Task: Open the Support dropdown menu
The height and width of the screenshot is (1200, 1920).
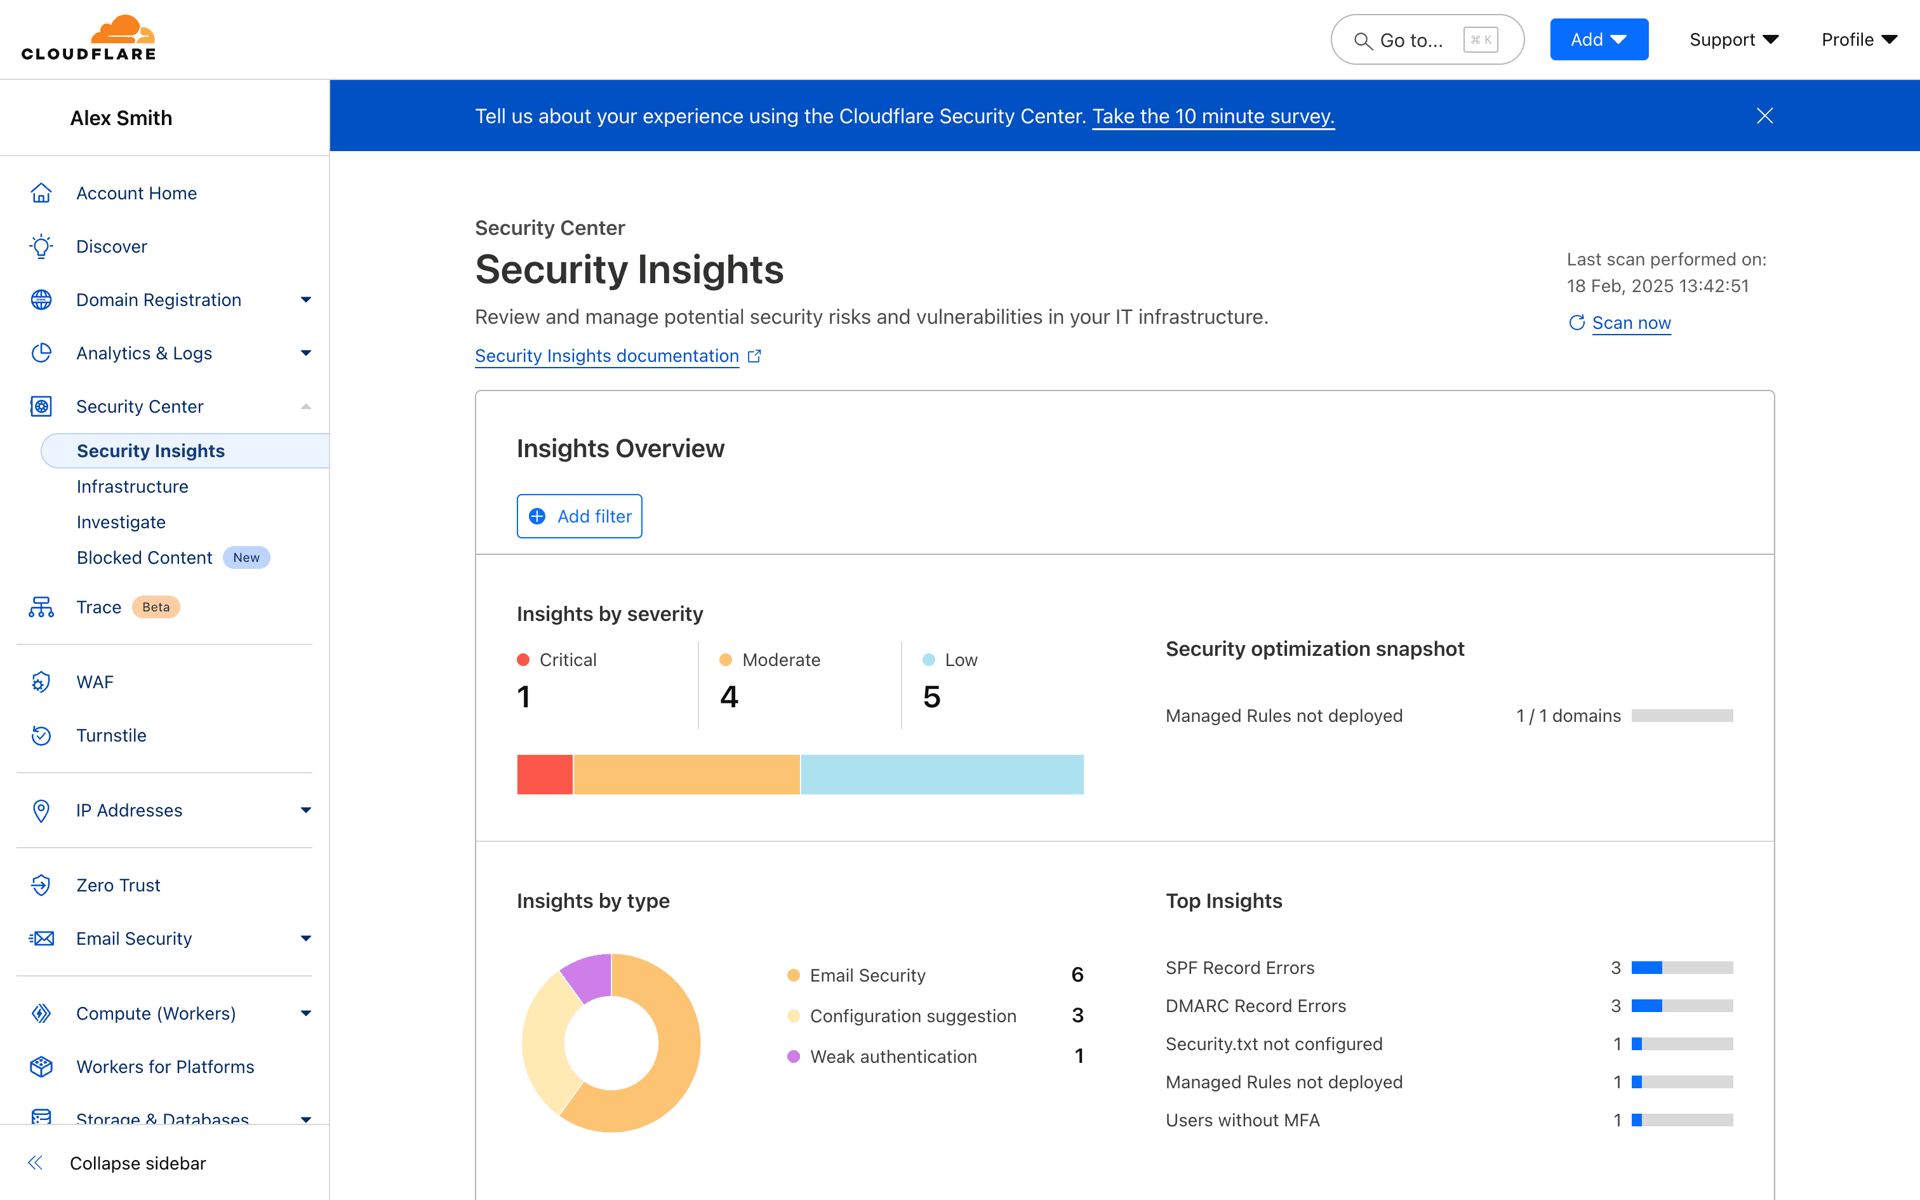Action: (x=1734, y=39)
